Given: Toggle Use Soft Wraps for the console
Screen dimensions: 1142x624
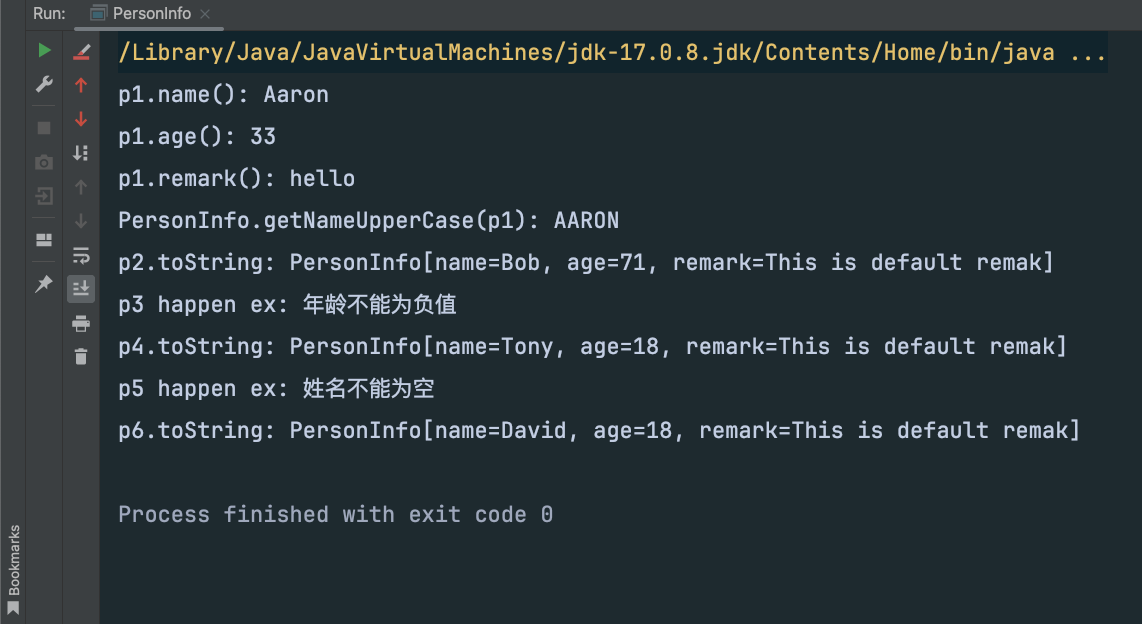Looking at the screenshot, I should pos(80,255).
